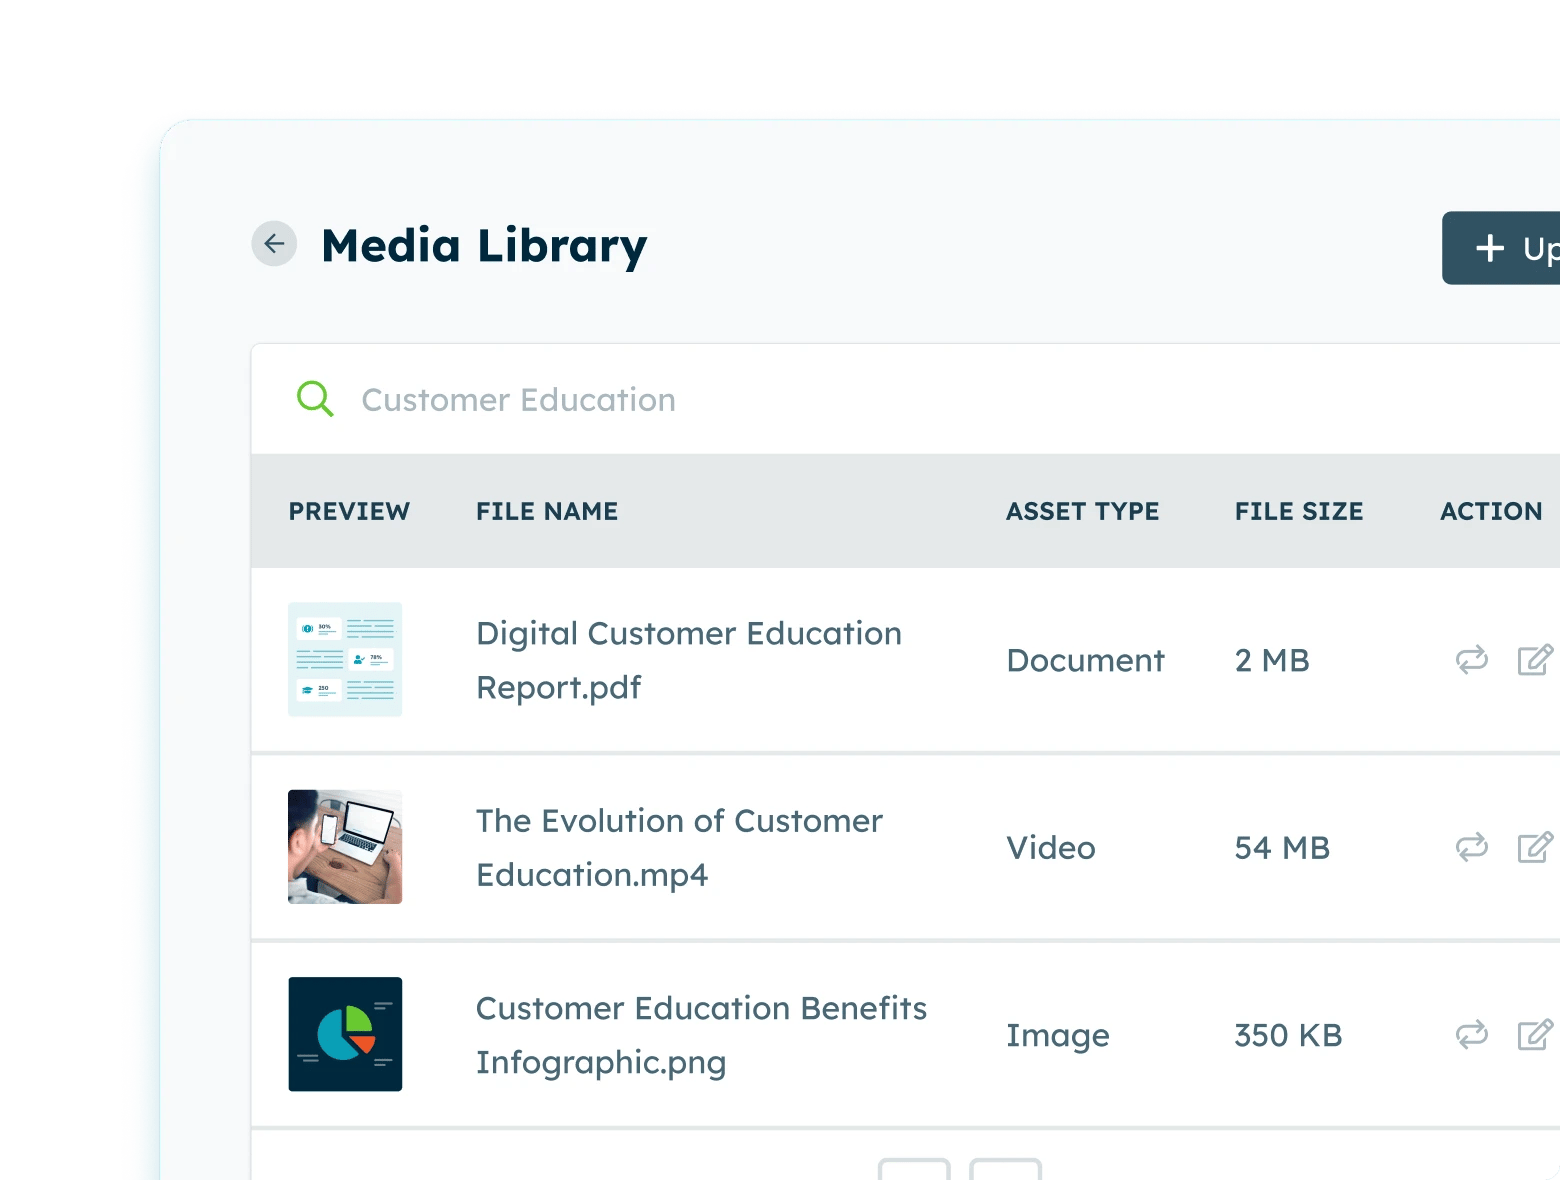The width and height of the screenshot is (1560, 1180).
Task: Edit The Evolution of Customer Education.mp4 via pencil icon
Action: [1535, 848]
